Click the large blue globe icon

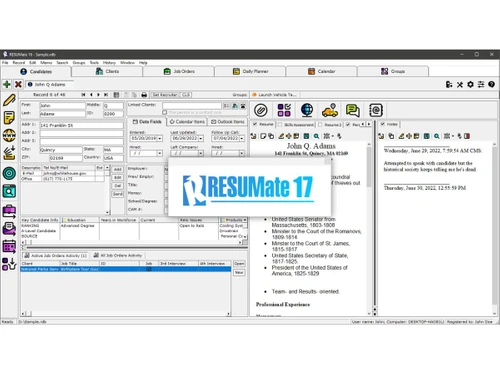pos(307,110)
